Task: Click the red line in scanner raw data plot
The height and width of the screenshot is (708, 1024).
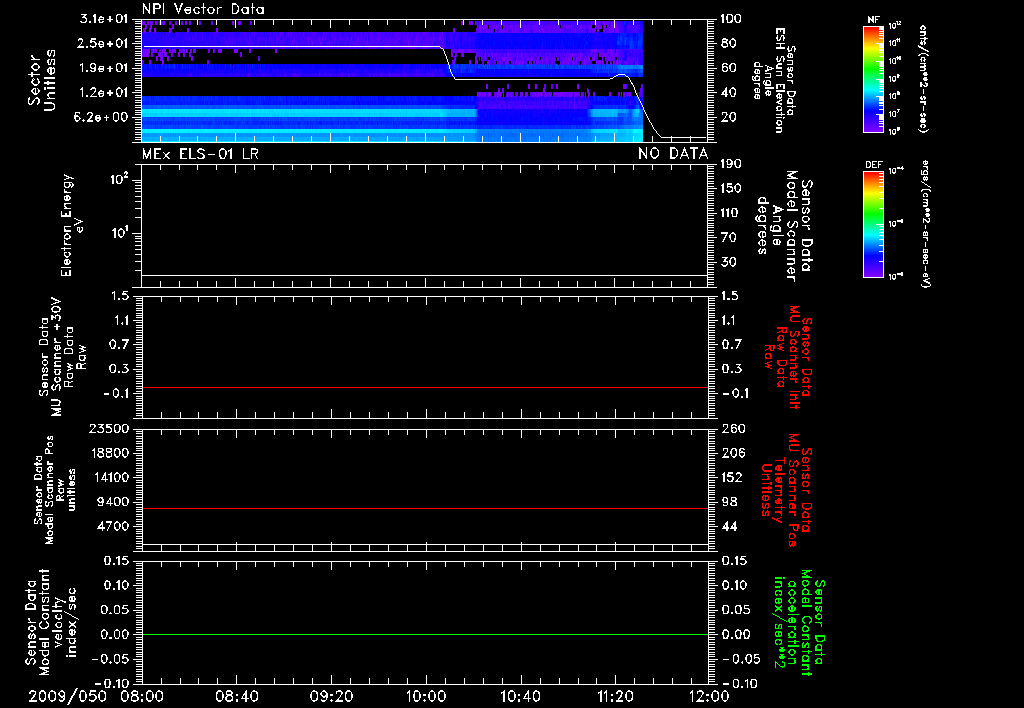Action: pos(425,387)
